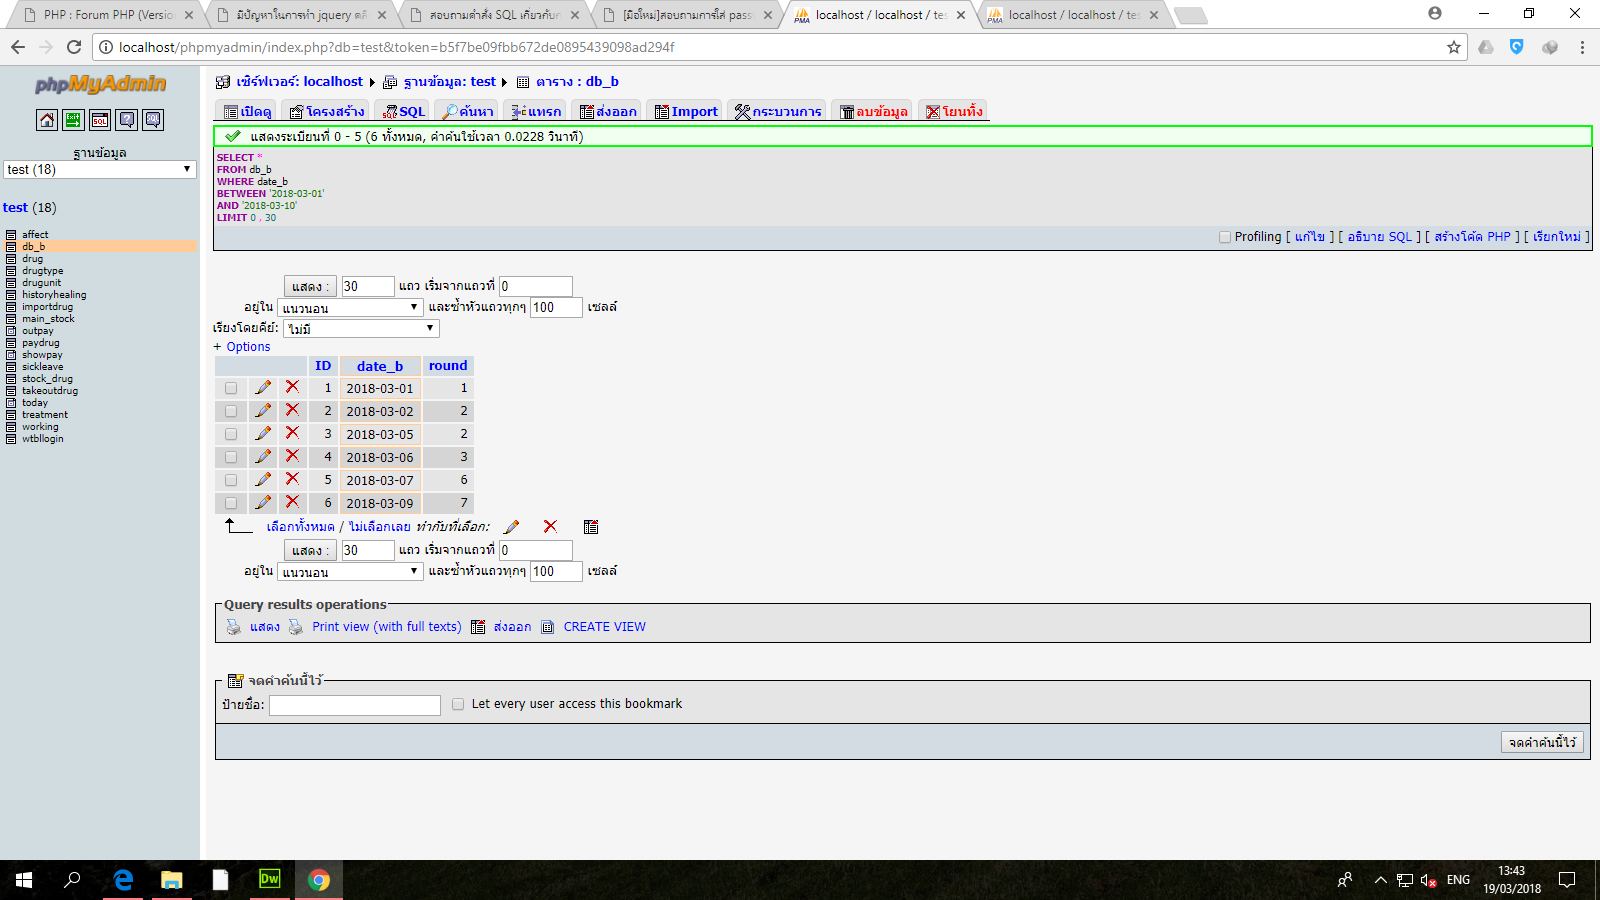The height and width of the screenshot is (900, 1600).
Task: Click export-selected icon below the table
Action: click(591, 527)
